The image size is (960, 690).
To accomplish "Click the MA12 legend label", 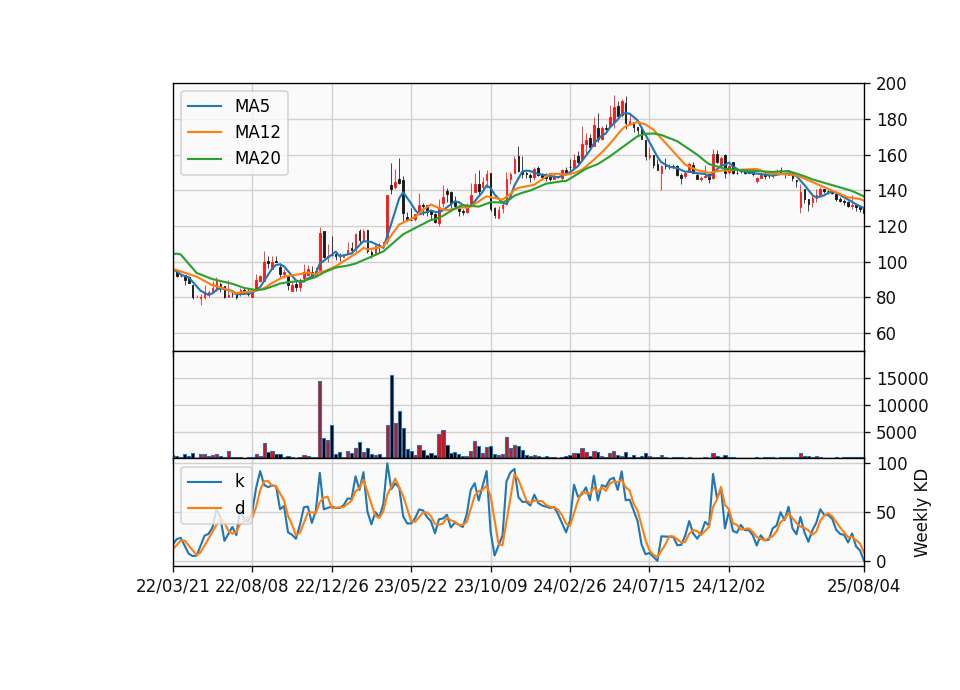I will [257, 132].
